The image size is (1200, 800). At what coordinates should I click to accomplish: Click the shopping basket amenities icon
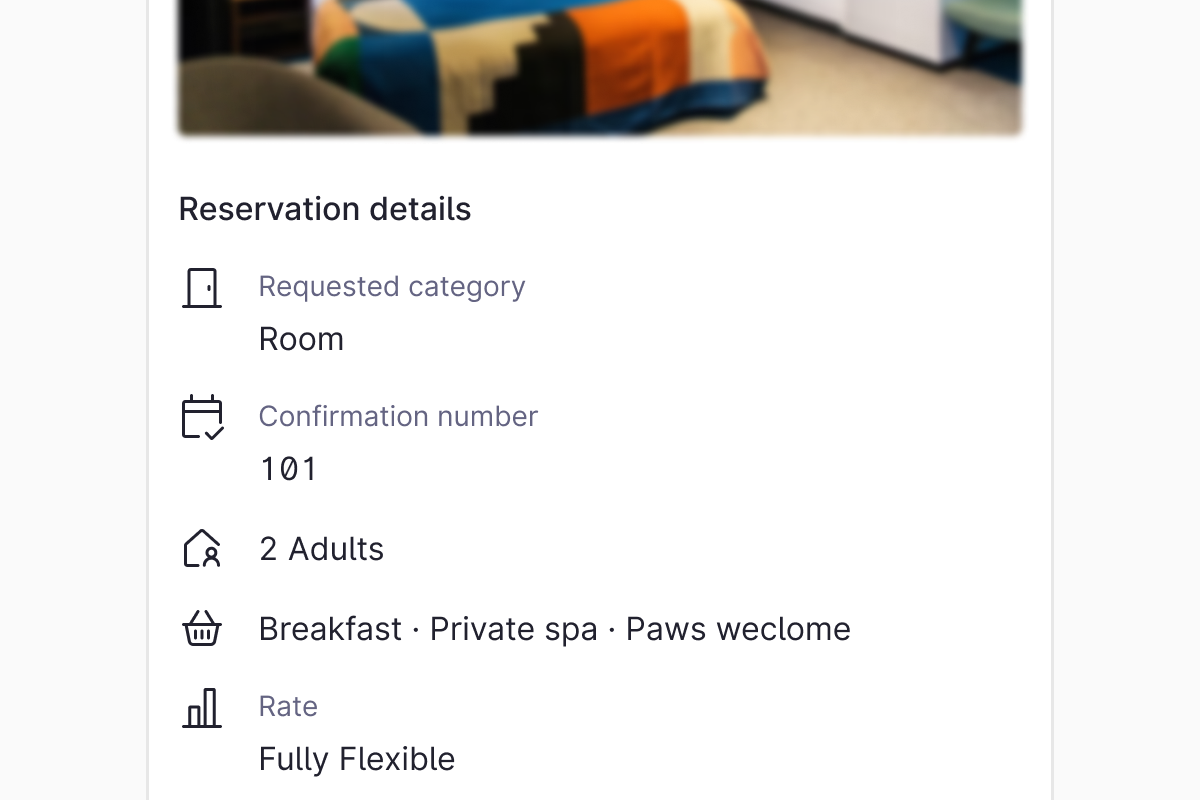click(202, 629)
